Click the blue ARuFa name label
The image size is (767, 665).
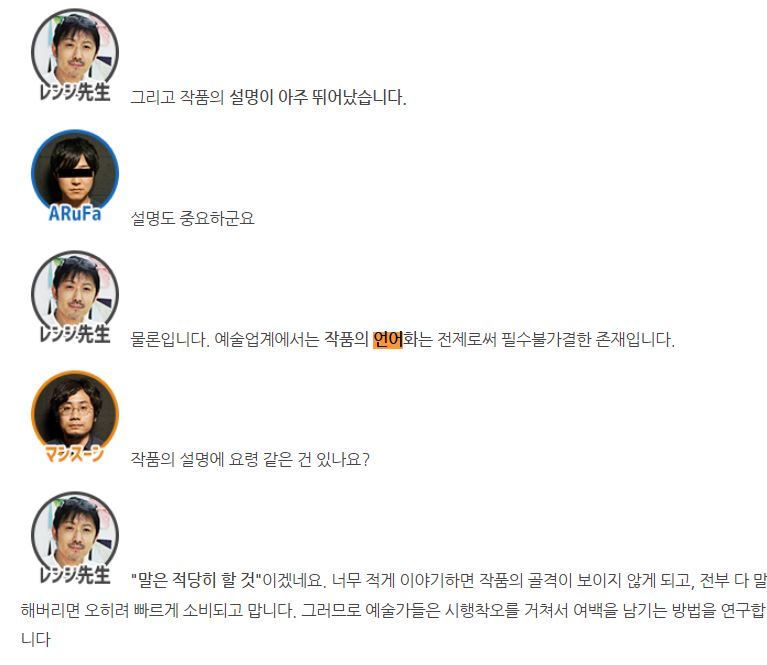tap(75, 213)
